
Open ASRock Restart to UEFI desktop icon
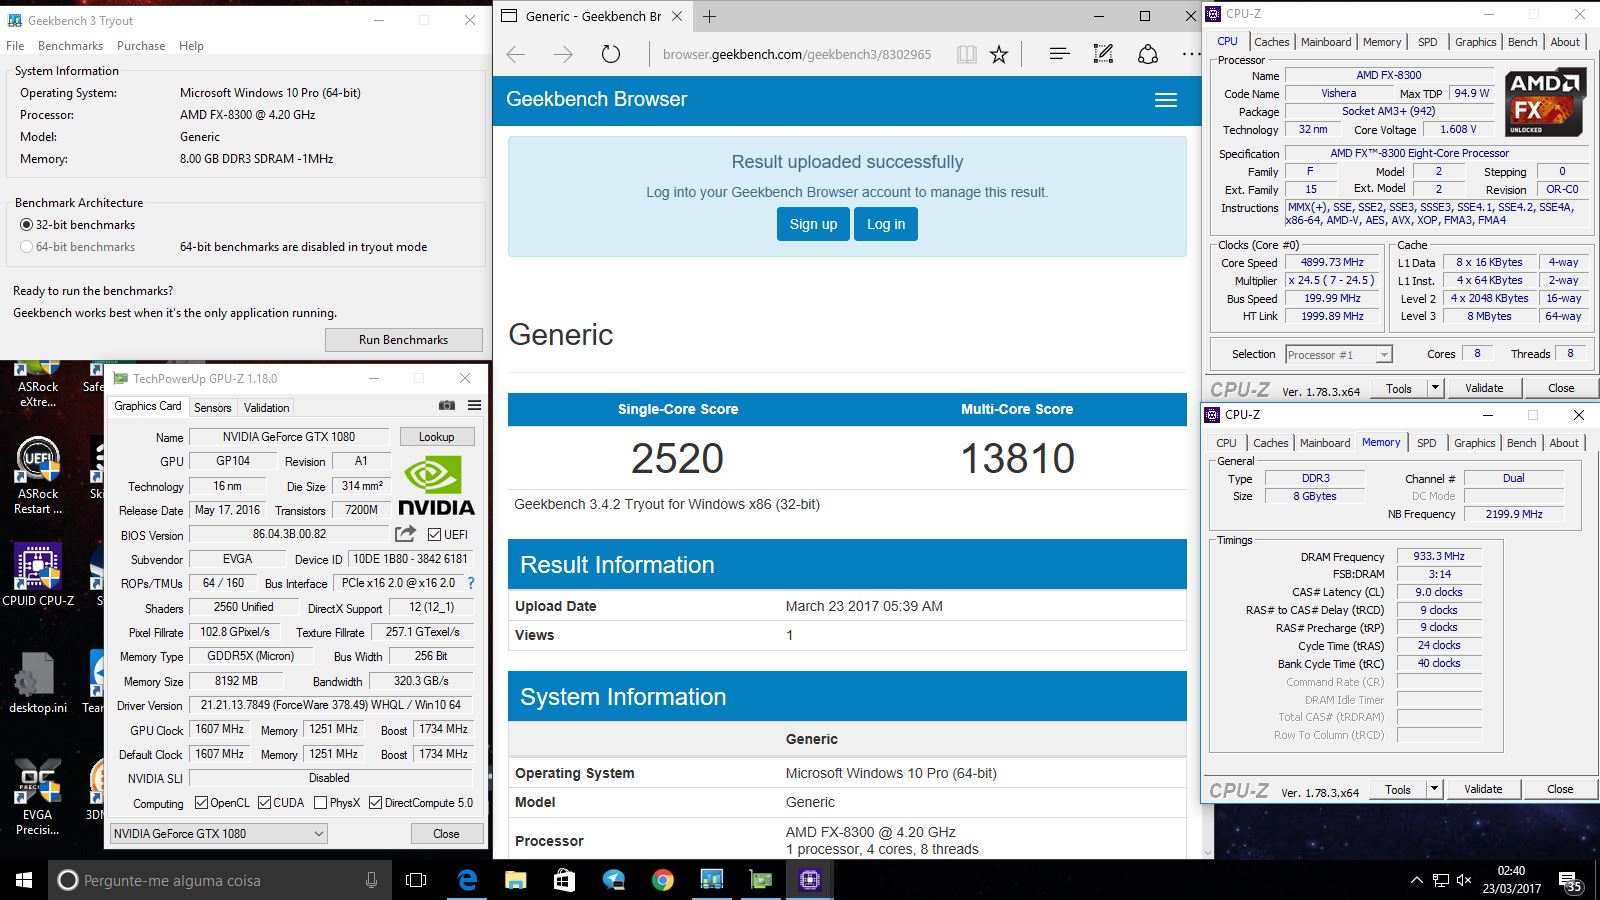[38, 476]
